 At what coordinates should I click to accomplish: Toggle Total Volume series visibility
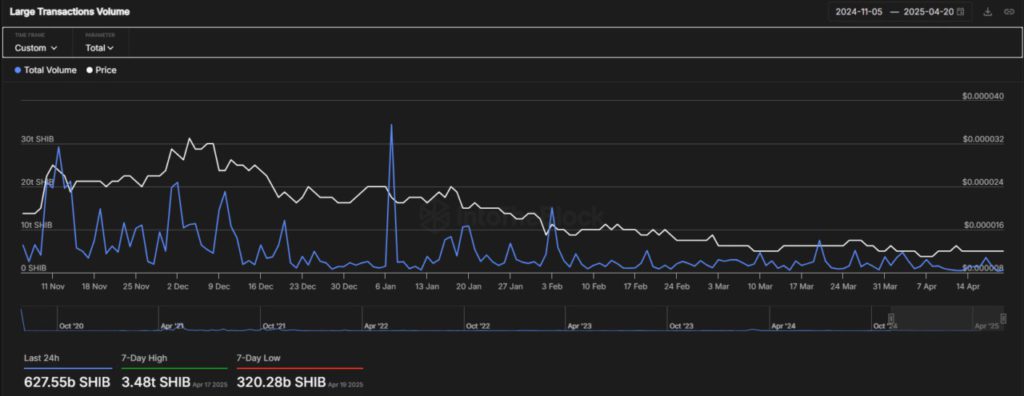(45, 70)
